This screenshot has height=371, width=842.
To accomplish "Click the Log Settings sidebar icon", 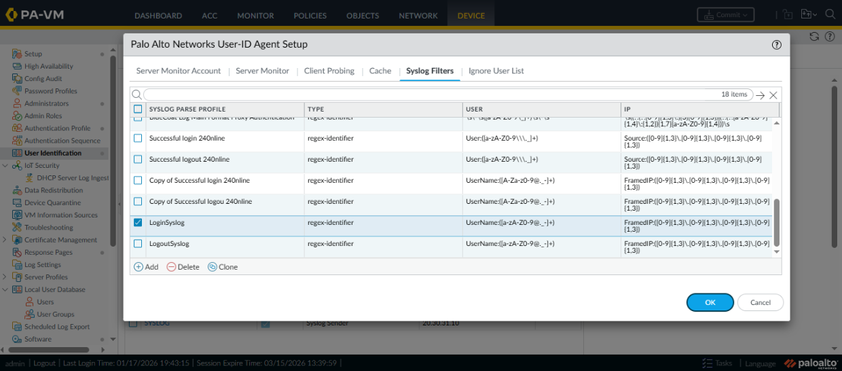I will [18, 265].
